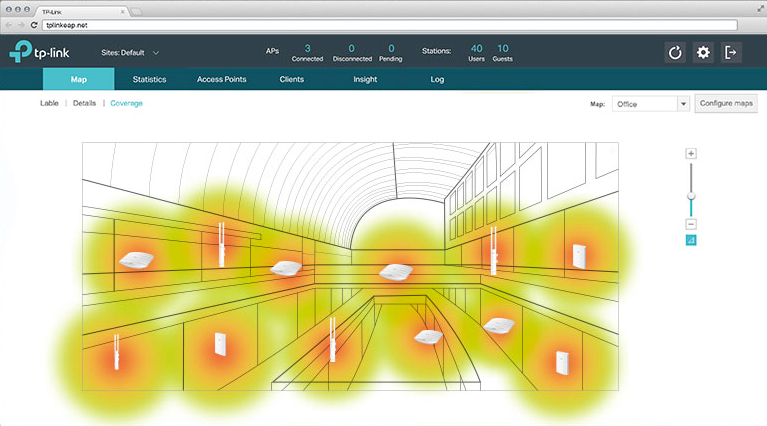The image size is (767, 426).
Task: Select the outdoor antenna AP in the upper-right area
Action: [x=494, y=250]
